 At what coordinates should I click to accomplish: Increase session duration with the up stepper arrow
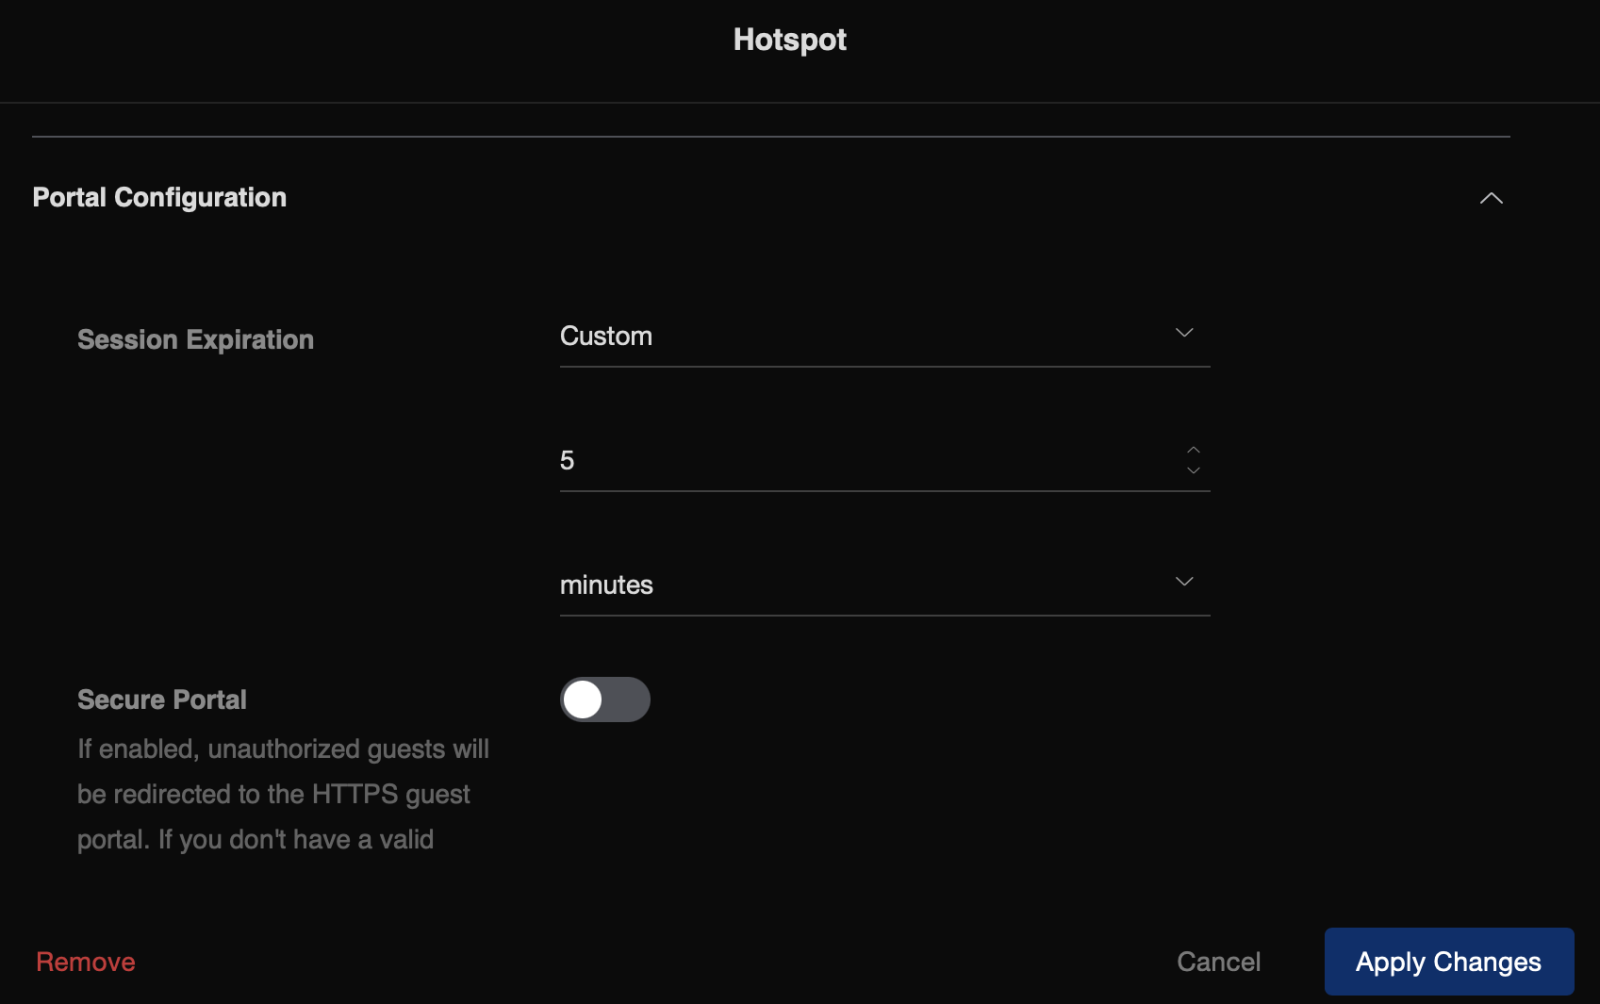1193,450
